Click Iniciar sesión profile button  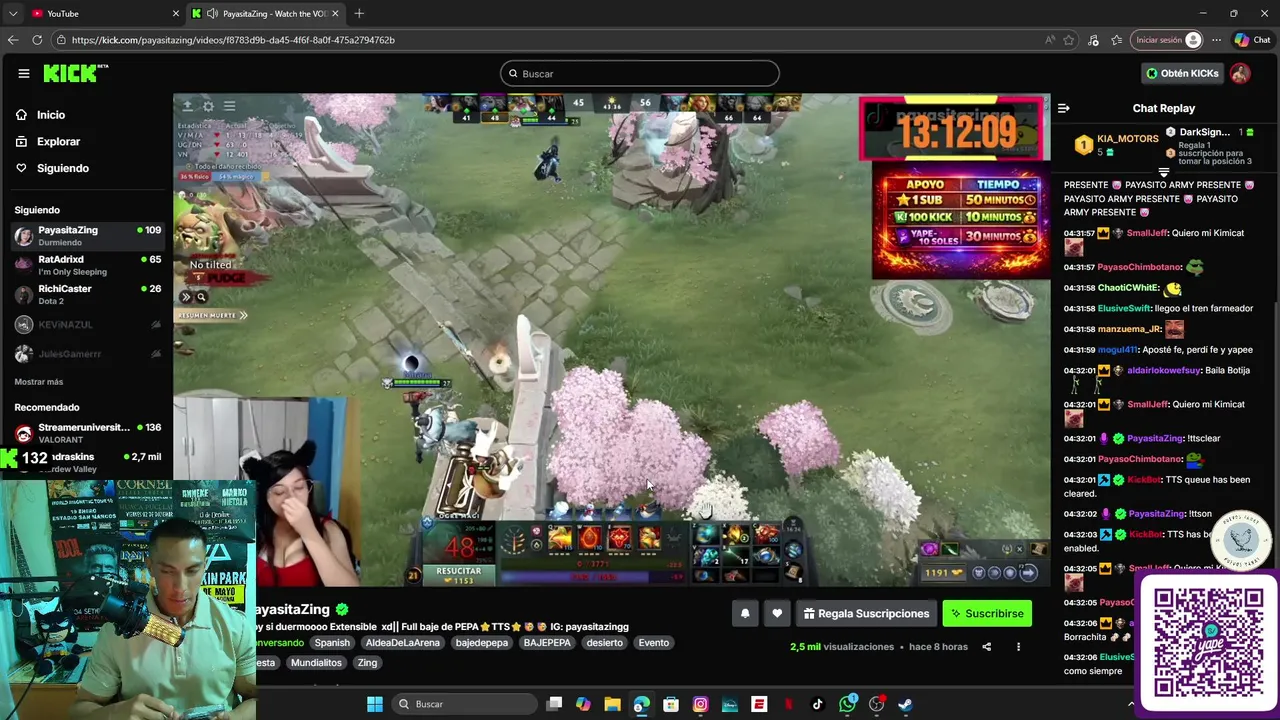click(x=1167, y=40)
